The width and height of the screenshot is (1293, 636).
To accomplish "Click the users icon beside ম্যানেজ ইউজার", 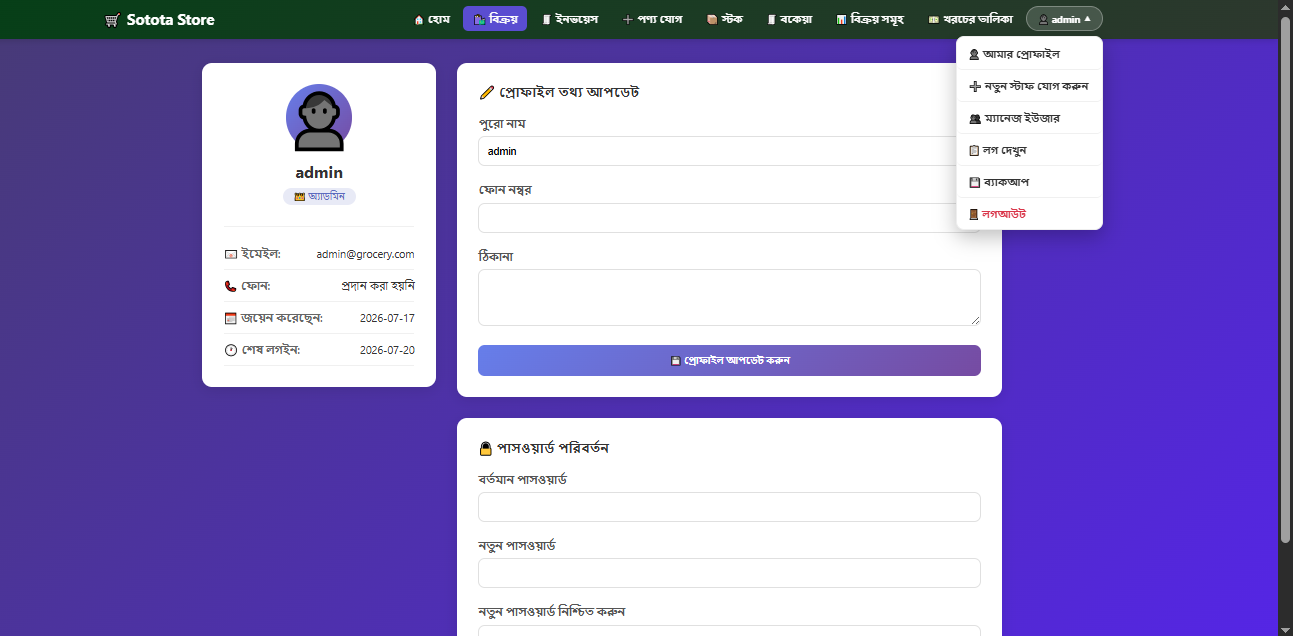I will [975, 119].
